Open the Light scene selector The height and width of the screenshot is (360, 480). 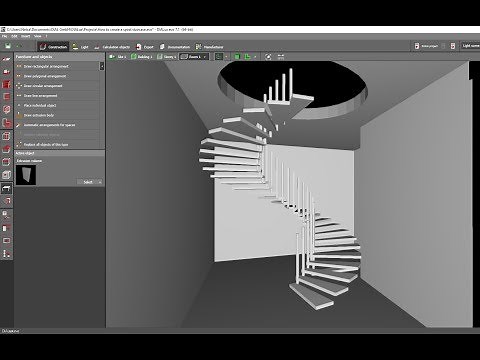470,46
